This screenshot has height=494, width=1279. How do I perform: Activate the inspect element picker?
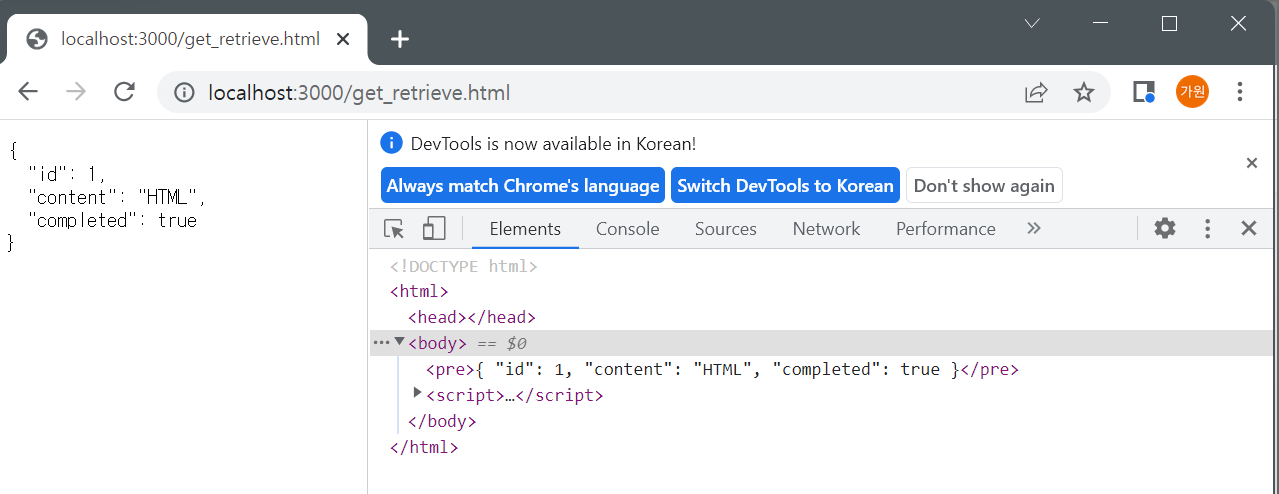[x=394, y=229]
